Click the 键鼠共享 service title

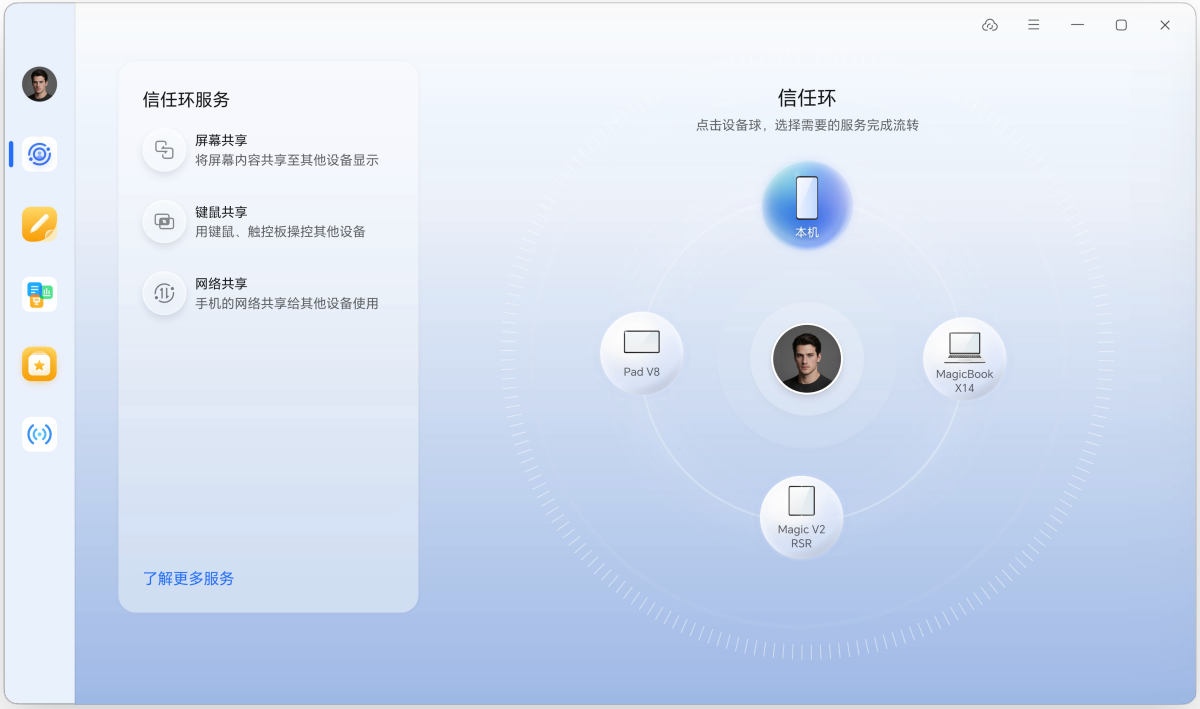click(x=221, y=212)
